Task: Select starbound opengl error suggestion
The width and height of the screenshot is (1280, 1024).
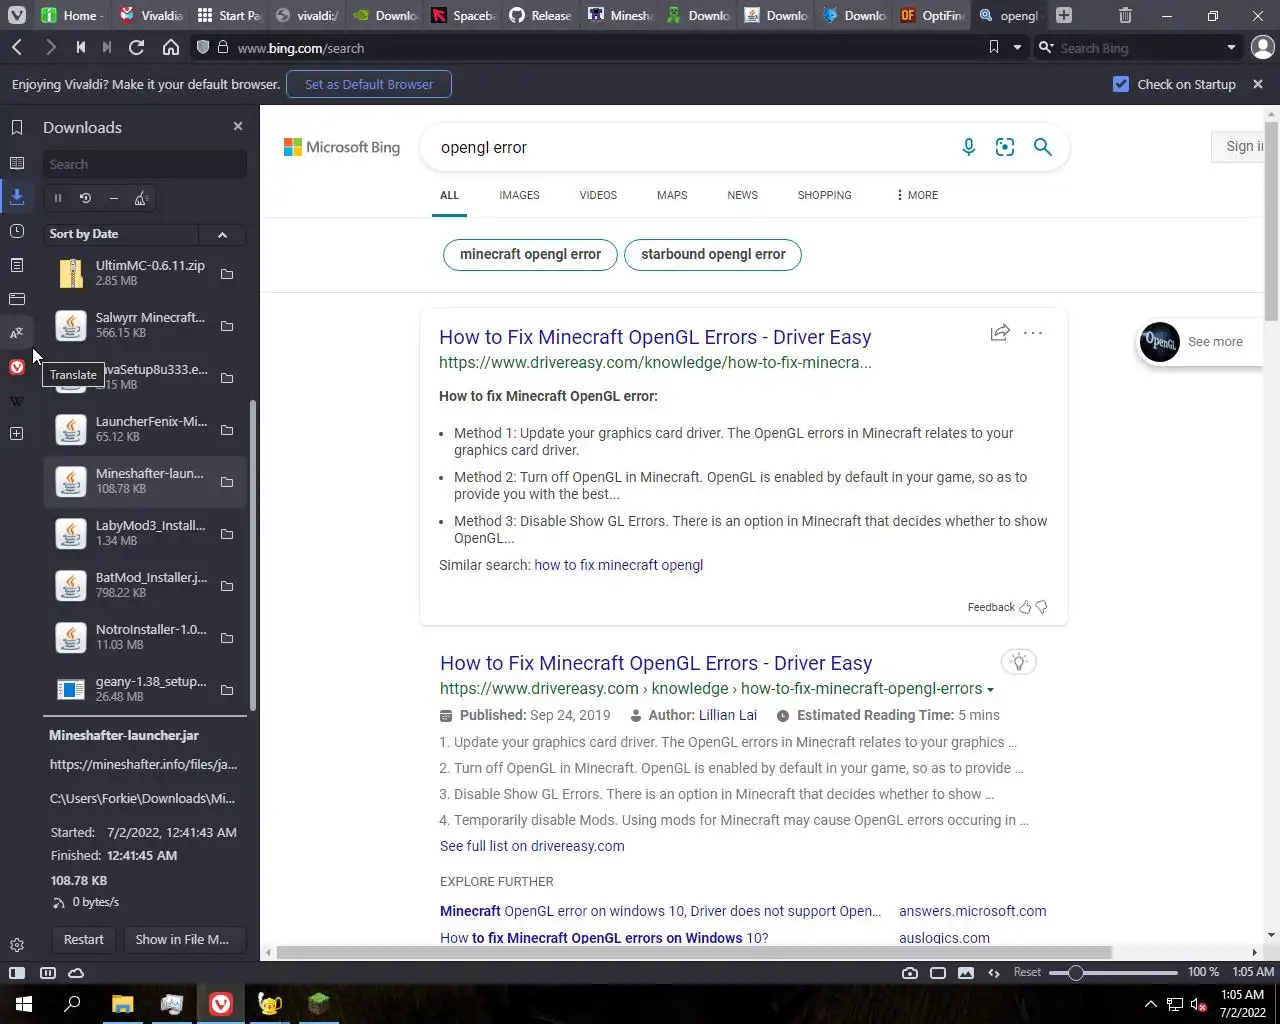Action: 713,254
